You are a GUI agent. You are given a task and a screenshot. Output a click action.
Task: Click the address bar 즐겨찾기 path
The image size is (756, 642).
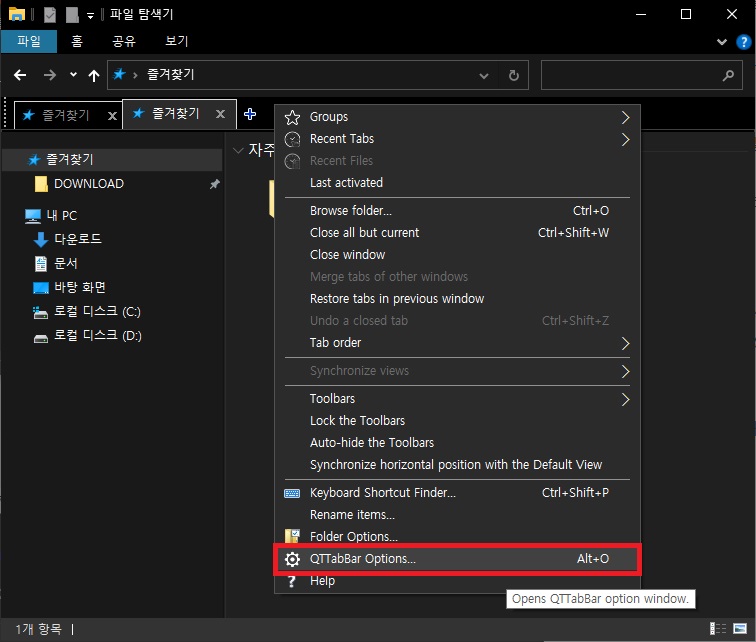coord(171,75)
